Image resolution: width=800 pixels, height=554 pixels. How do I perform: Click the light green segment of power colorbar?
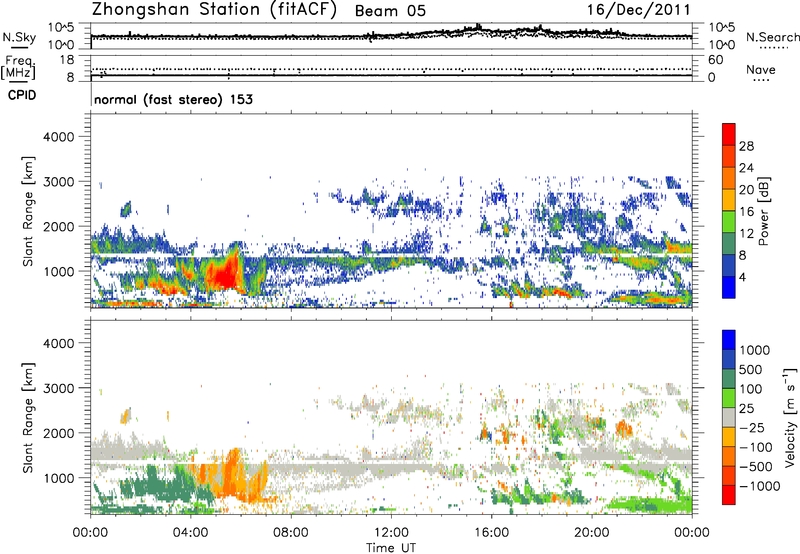point(729,222)
